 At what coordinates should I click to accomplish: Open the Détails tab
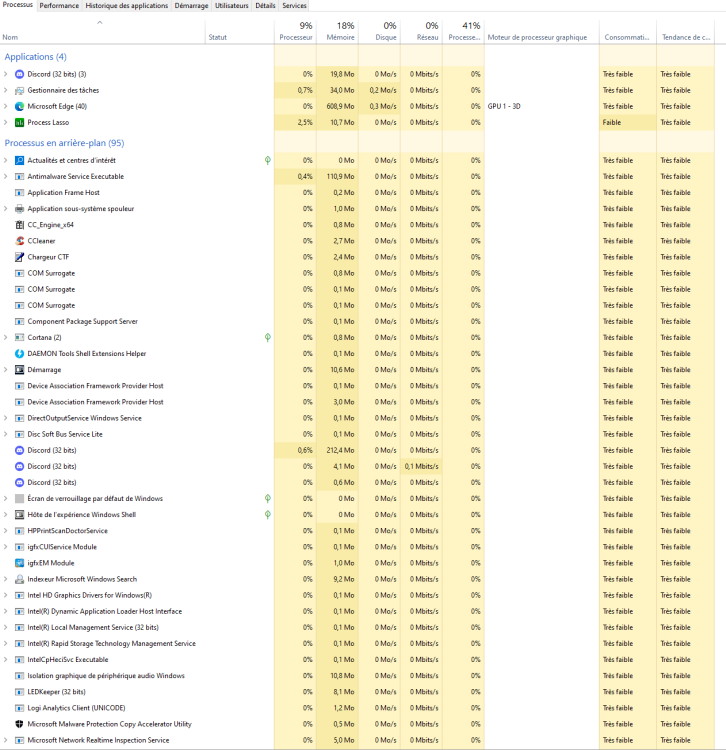[x=265, y=5]
